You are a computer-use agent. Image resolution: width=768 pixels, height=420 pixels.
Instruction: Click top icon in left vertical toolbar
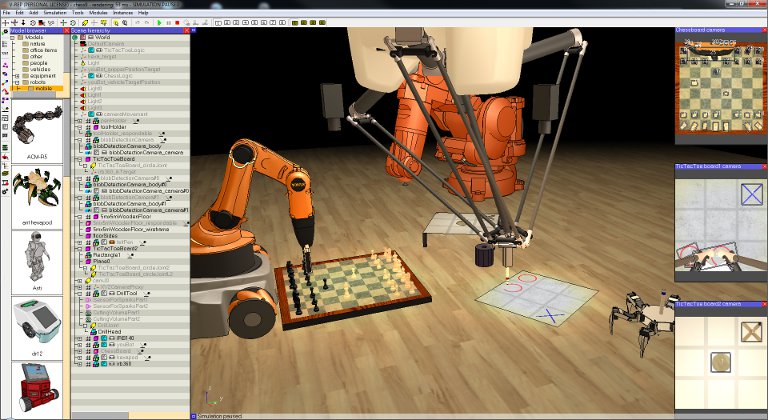click(x=5, y=31)
